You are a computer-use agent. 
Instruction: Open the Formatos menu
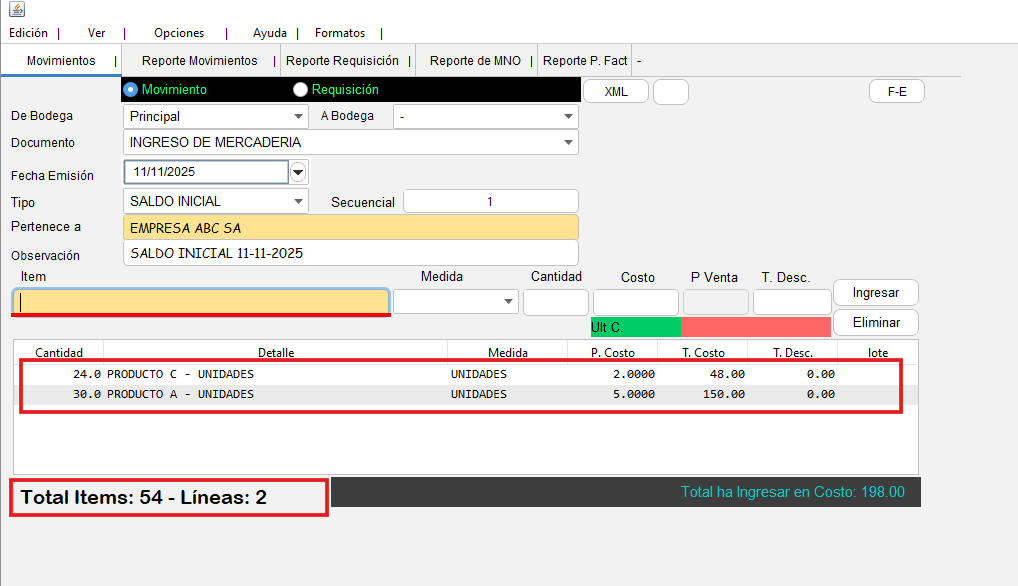(x=340, y=33)
